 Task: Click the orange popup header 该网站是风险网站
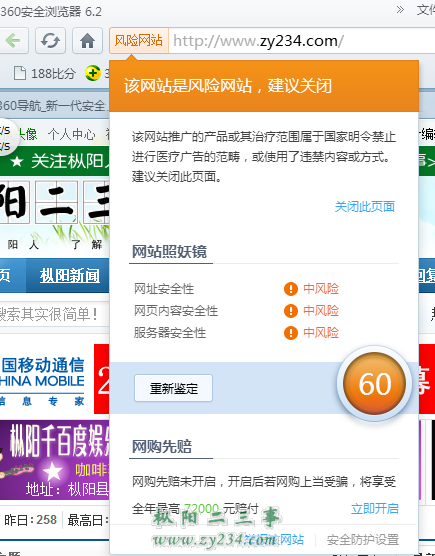(x=264, y=86)
